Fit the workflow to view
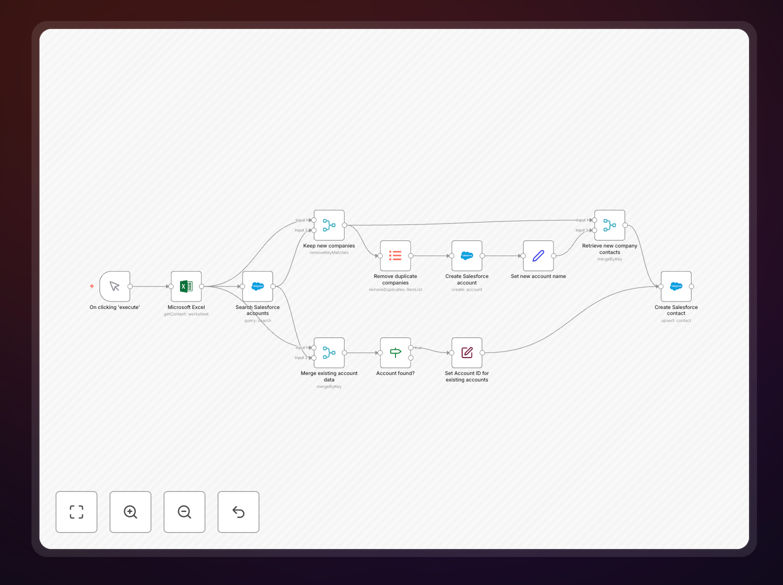Viewport: 783px width, 585px height. [76, 512]
